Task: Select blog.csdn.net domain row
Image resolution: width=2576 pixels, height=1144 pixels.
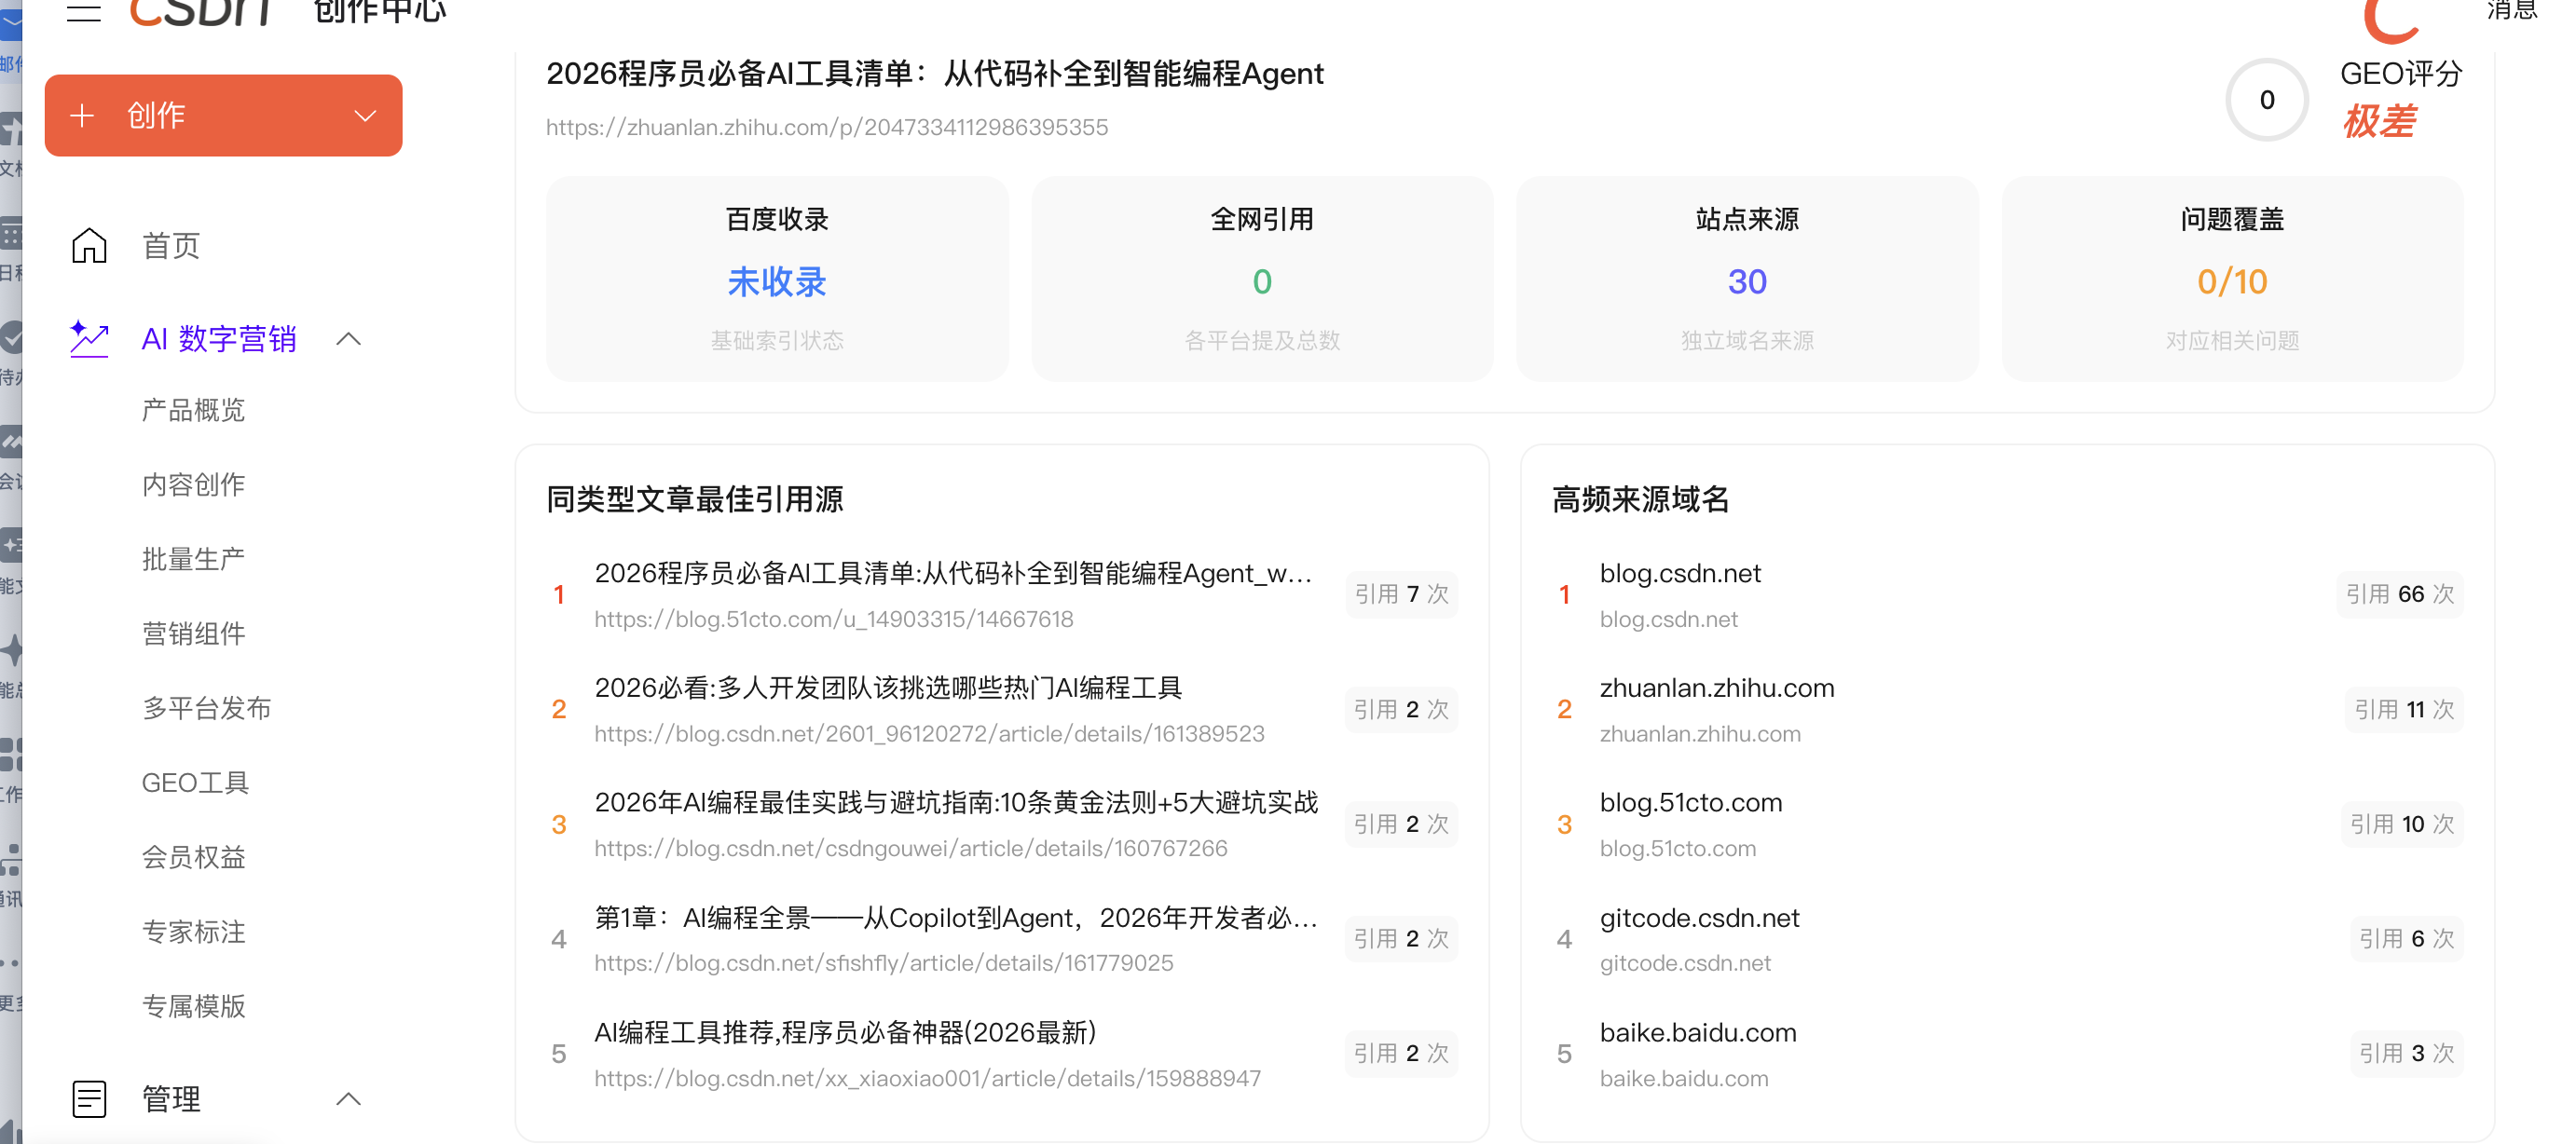Action: click(2007, 594)
